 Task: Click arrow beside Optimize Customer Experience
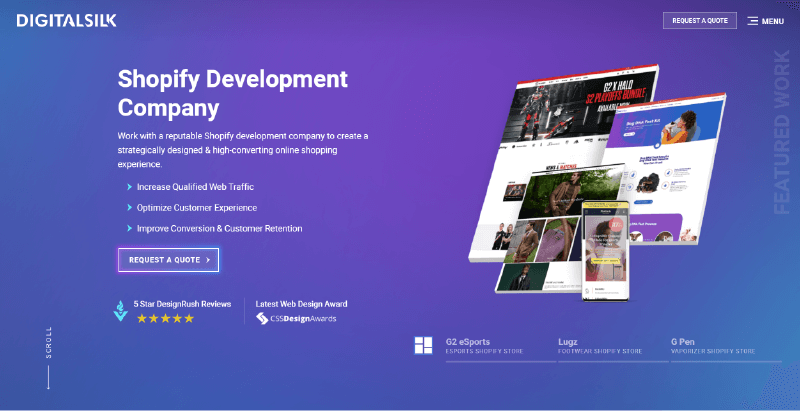tap(130, 208)
